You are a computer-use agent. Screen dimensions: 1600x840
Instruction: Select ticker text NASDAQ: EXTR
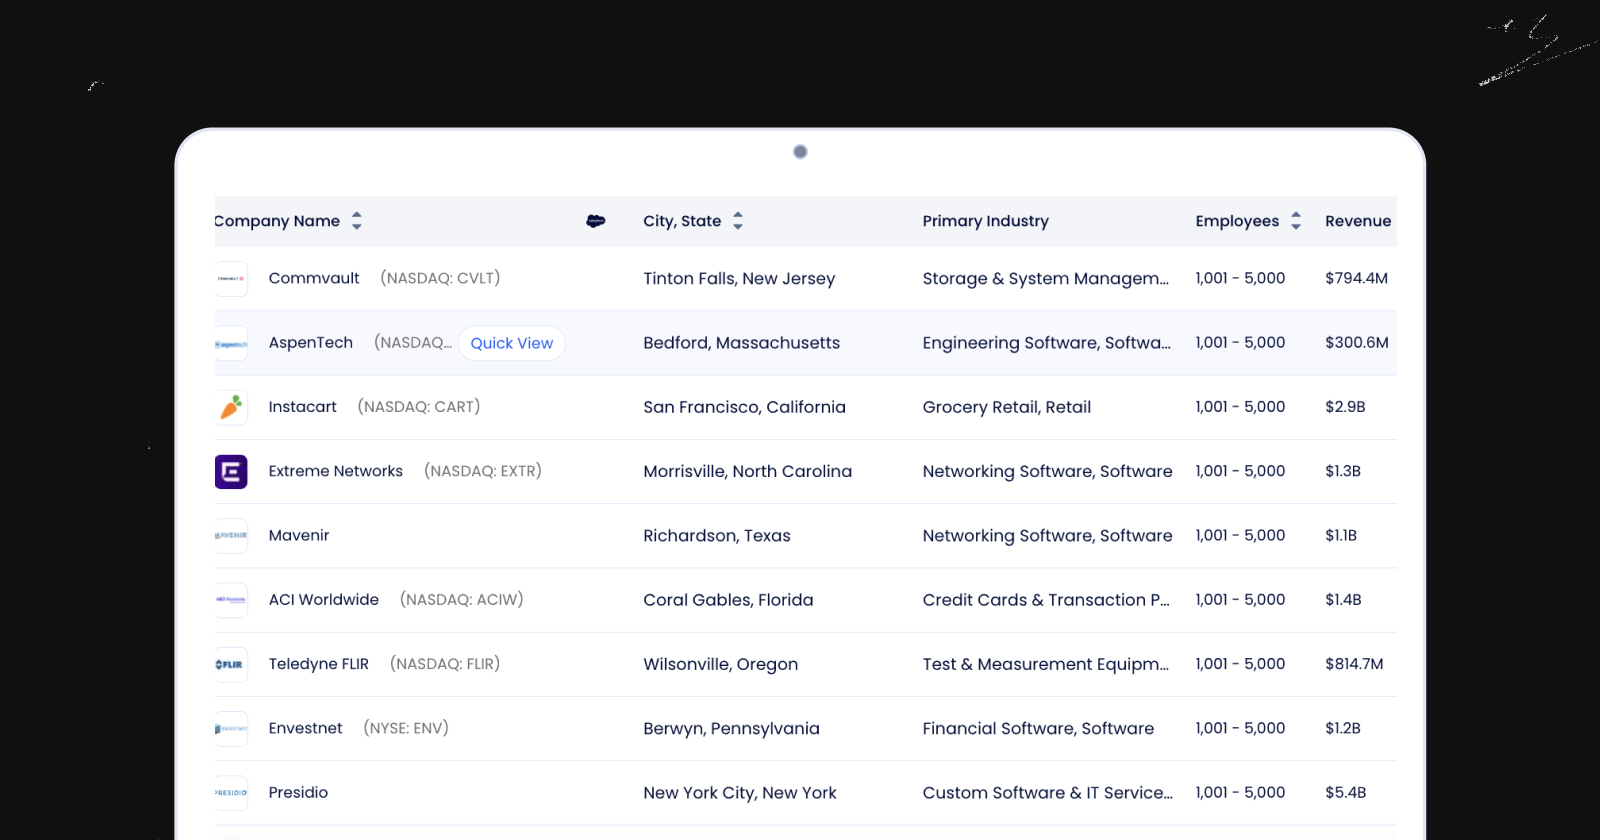pos(483,471)
